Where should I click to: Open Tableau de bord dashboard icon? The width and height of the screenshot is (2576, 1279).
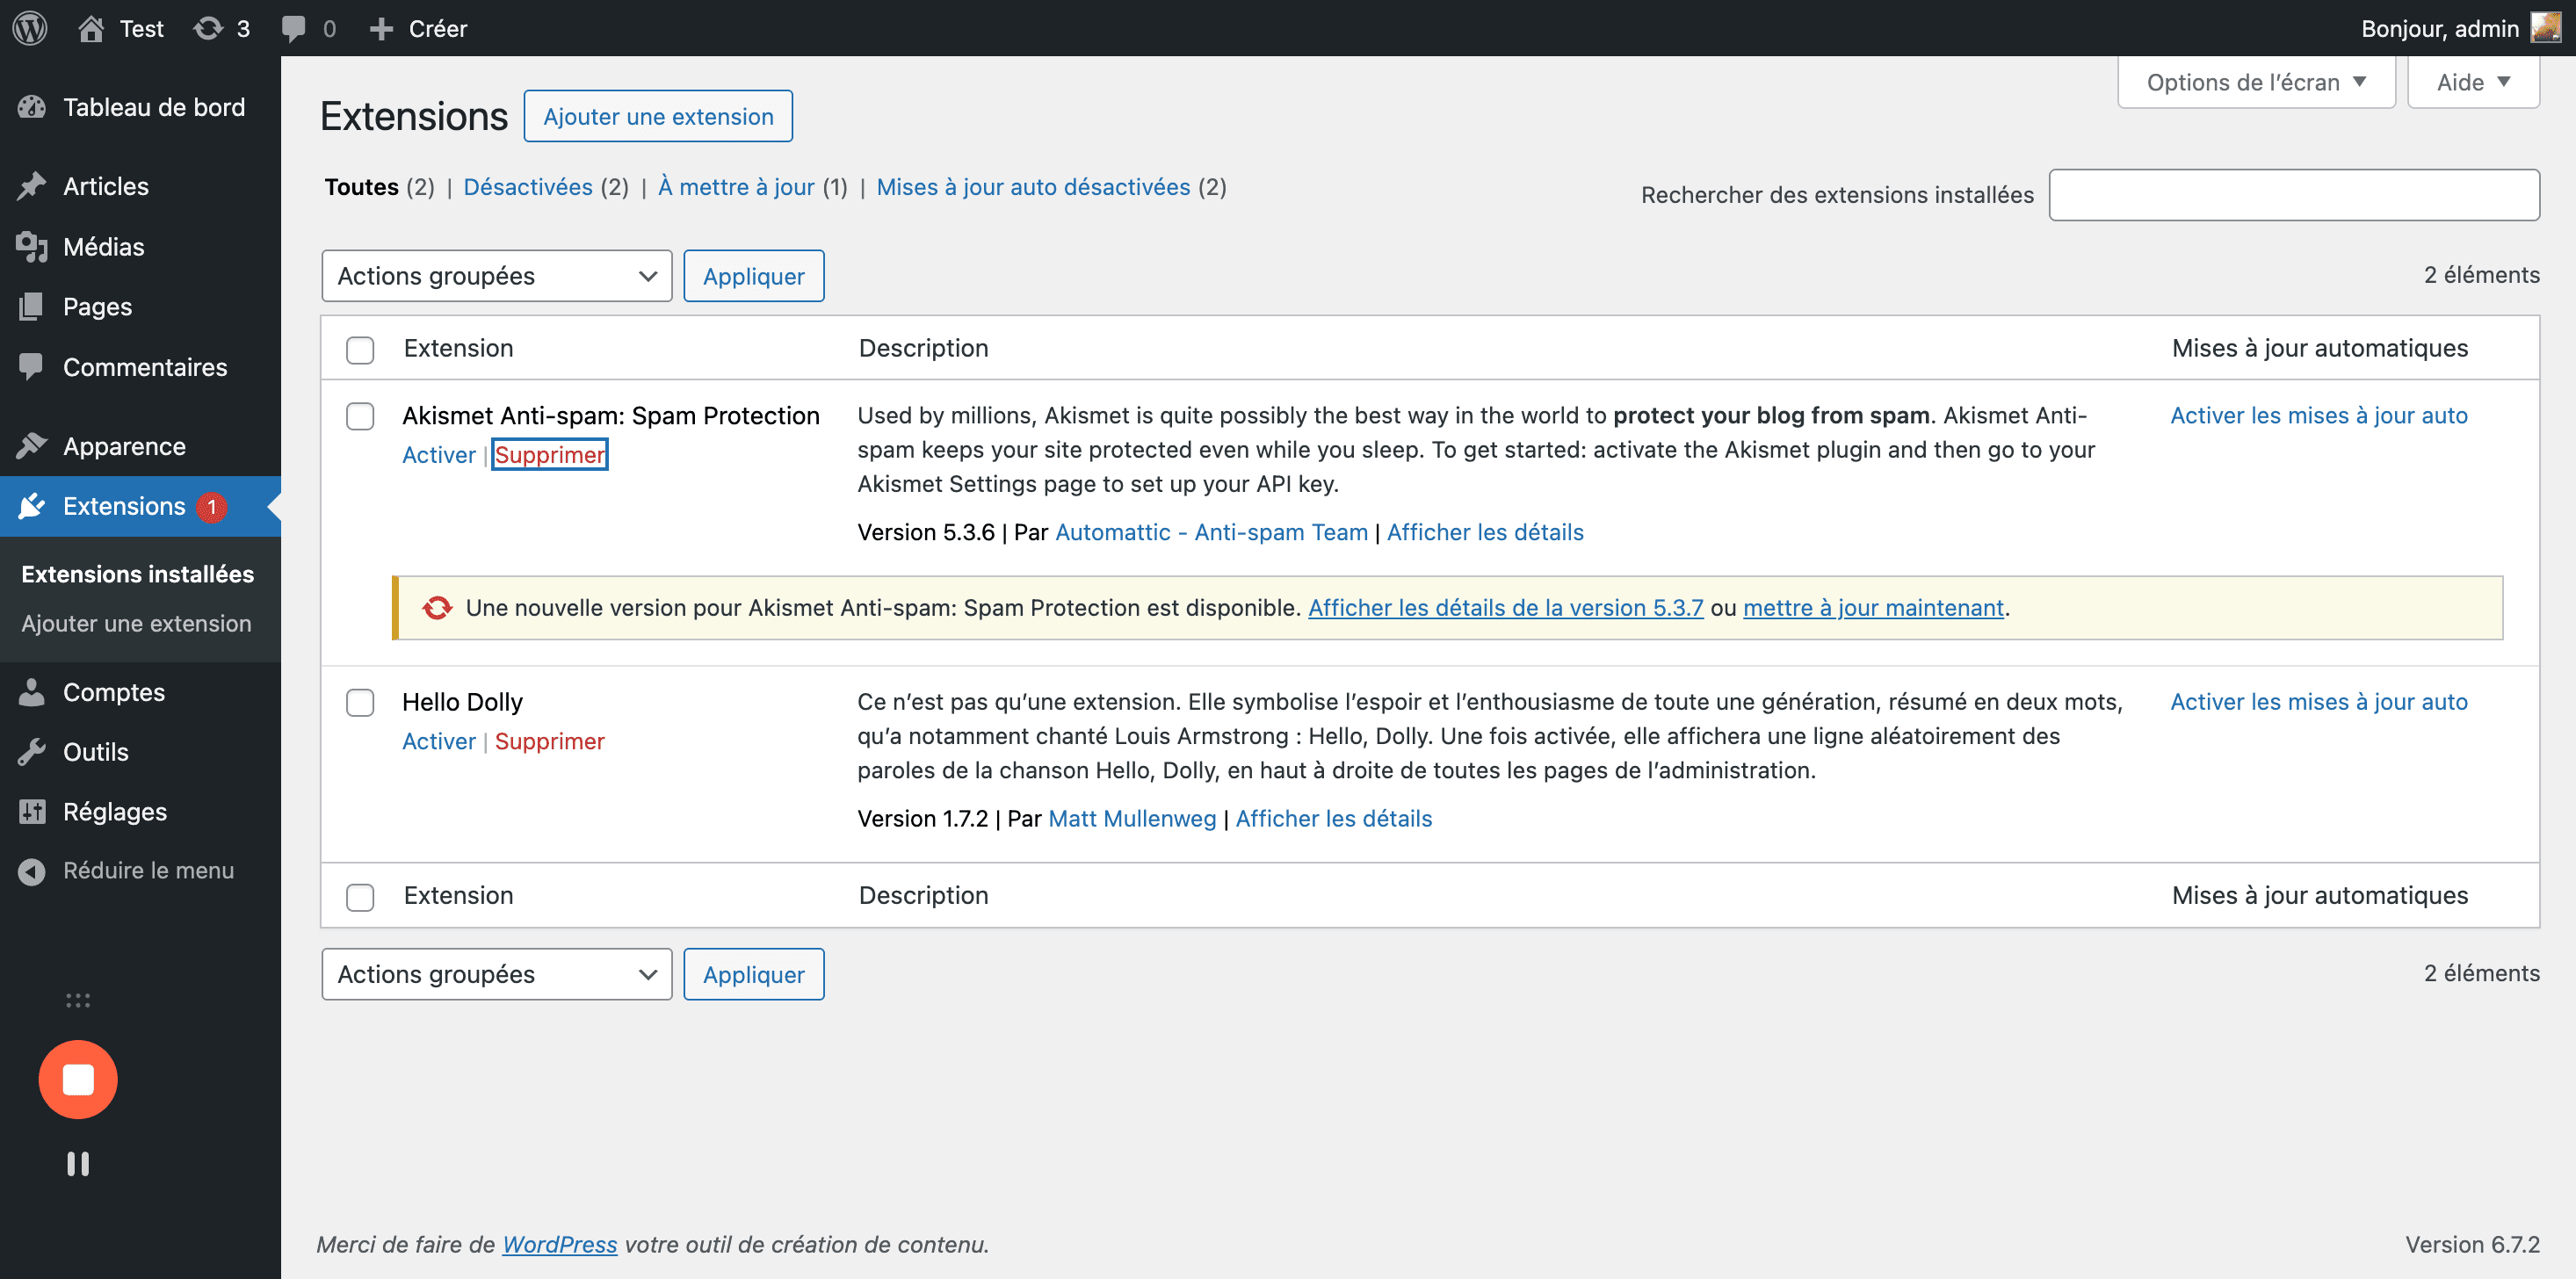pyautogui.click(x=32, y=107)
